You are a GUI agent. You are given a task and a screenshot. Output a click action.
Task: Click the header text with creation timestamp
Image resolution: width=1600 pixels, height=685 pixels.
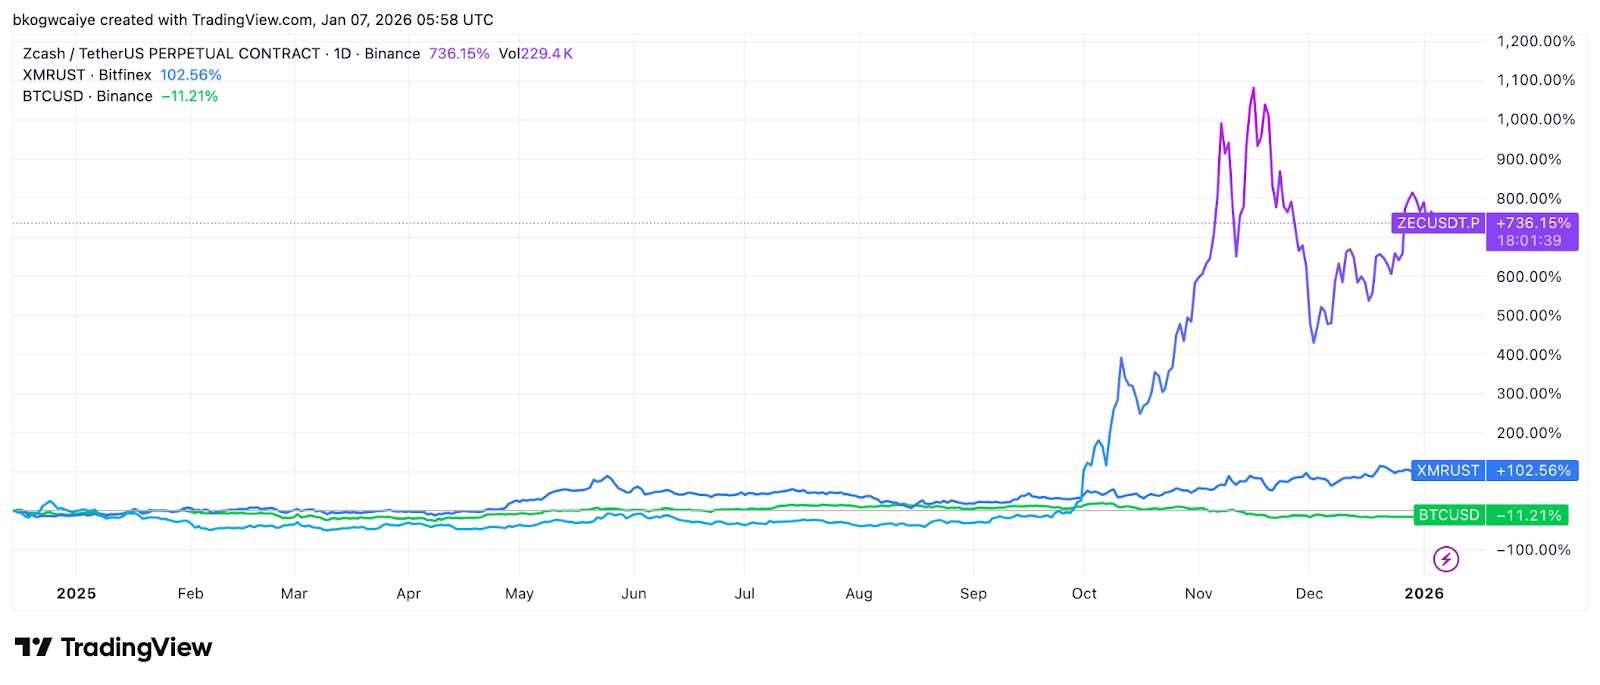[253, 20]
